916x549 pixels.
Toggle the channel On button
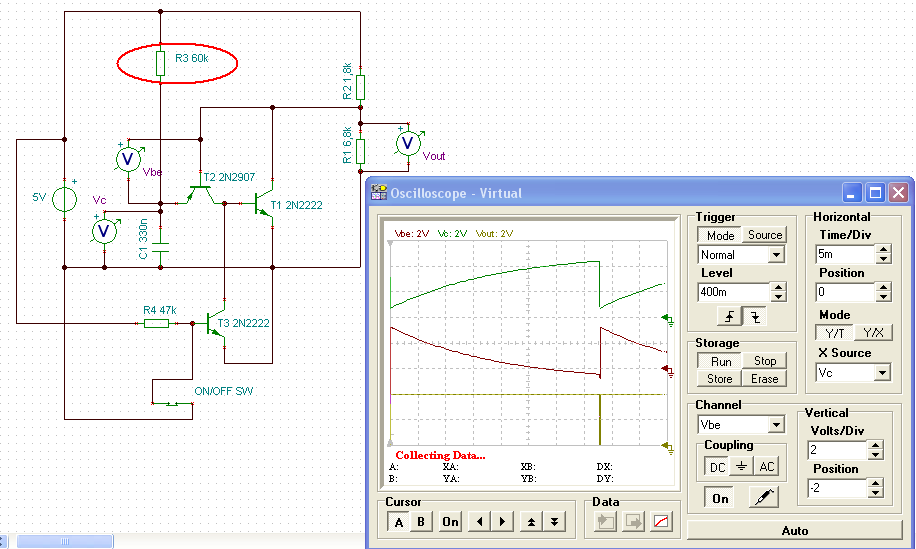tap(720, 498)
